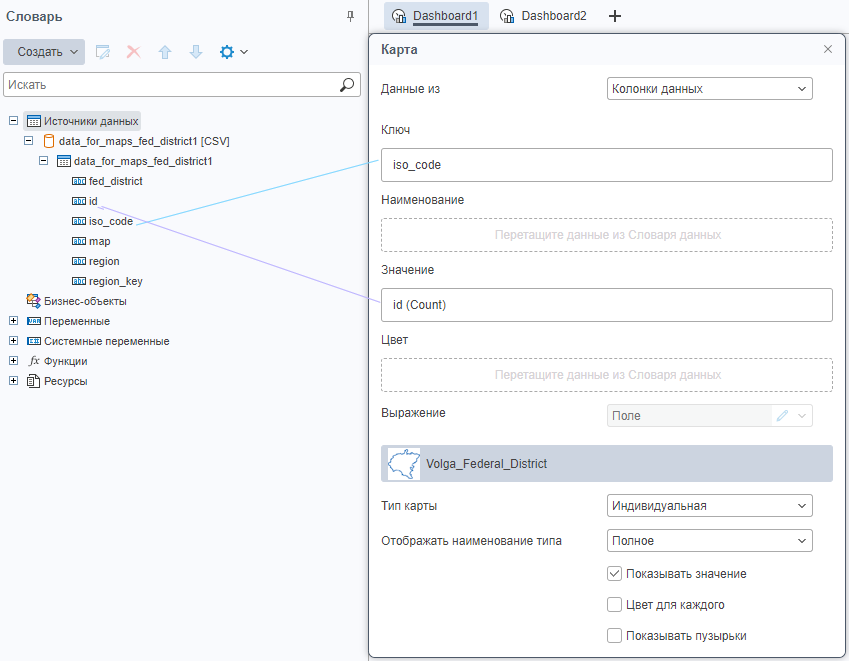
Task: Pin the Словарь panel with pin icon
Action: pyautogui.click(x=350, y=16)
